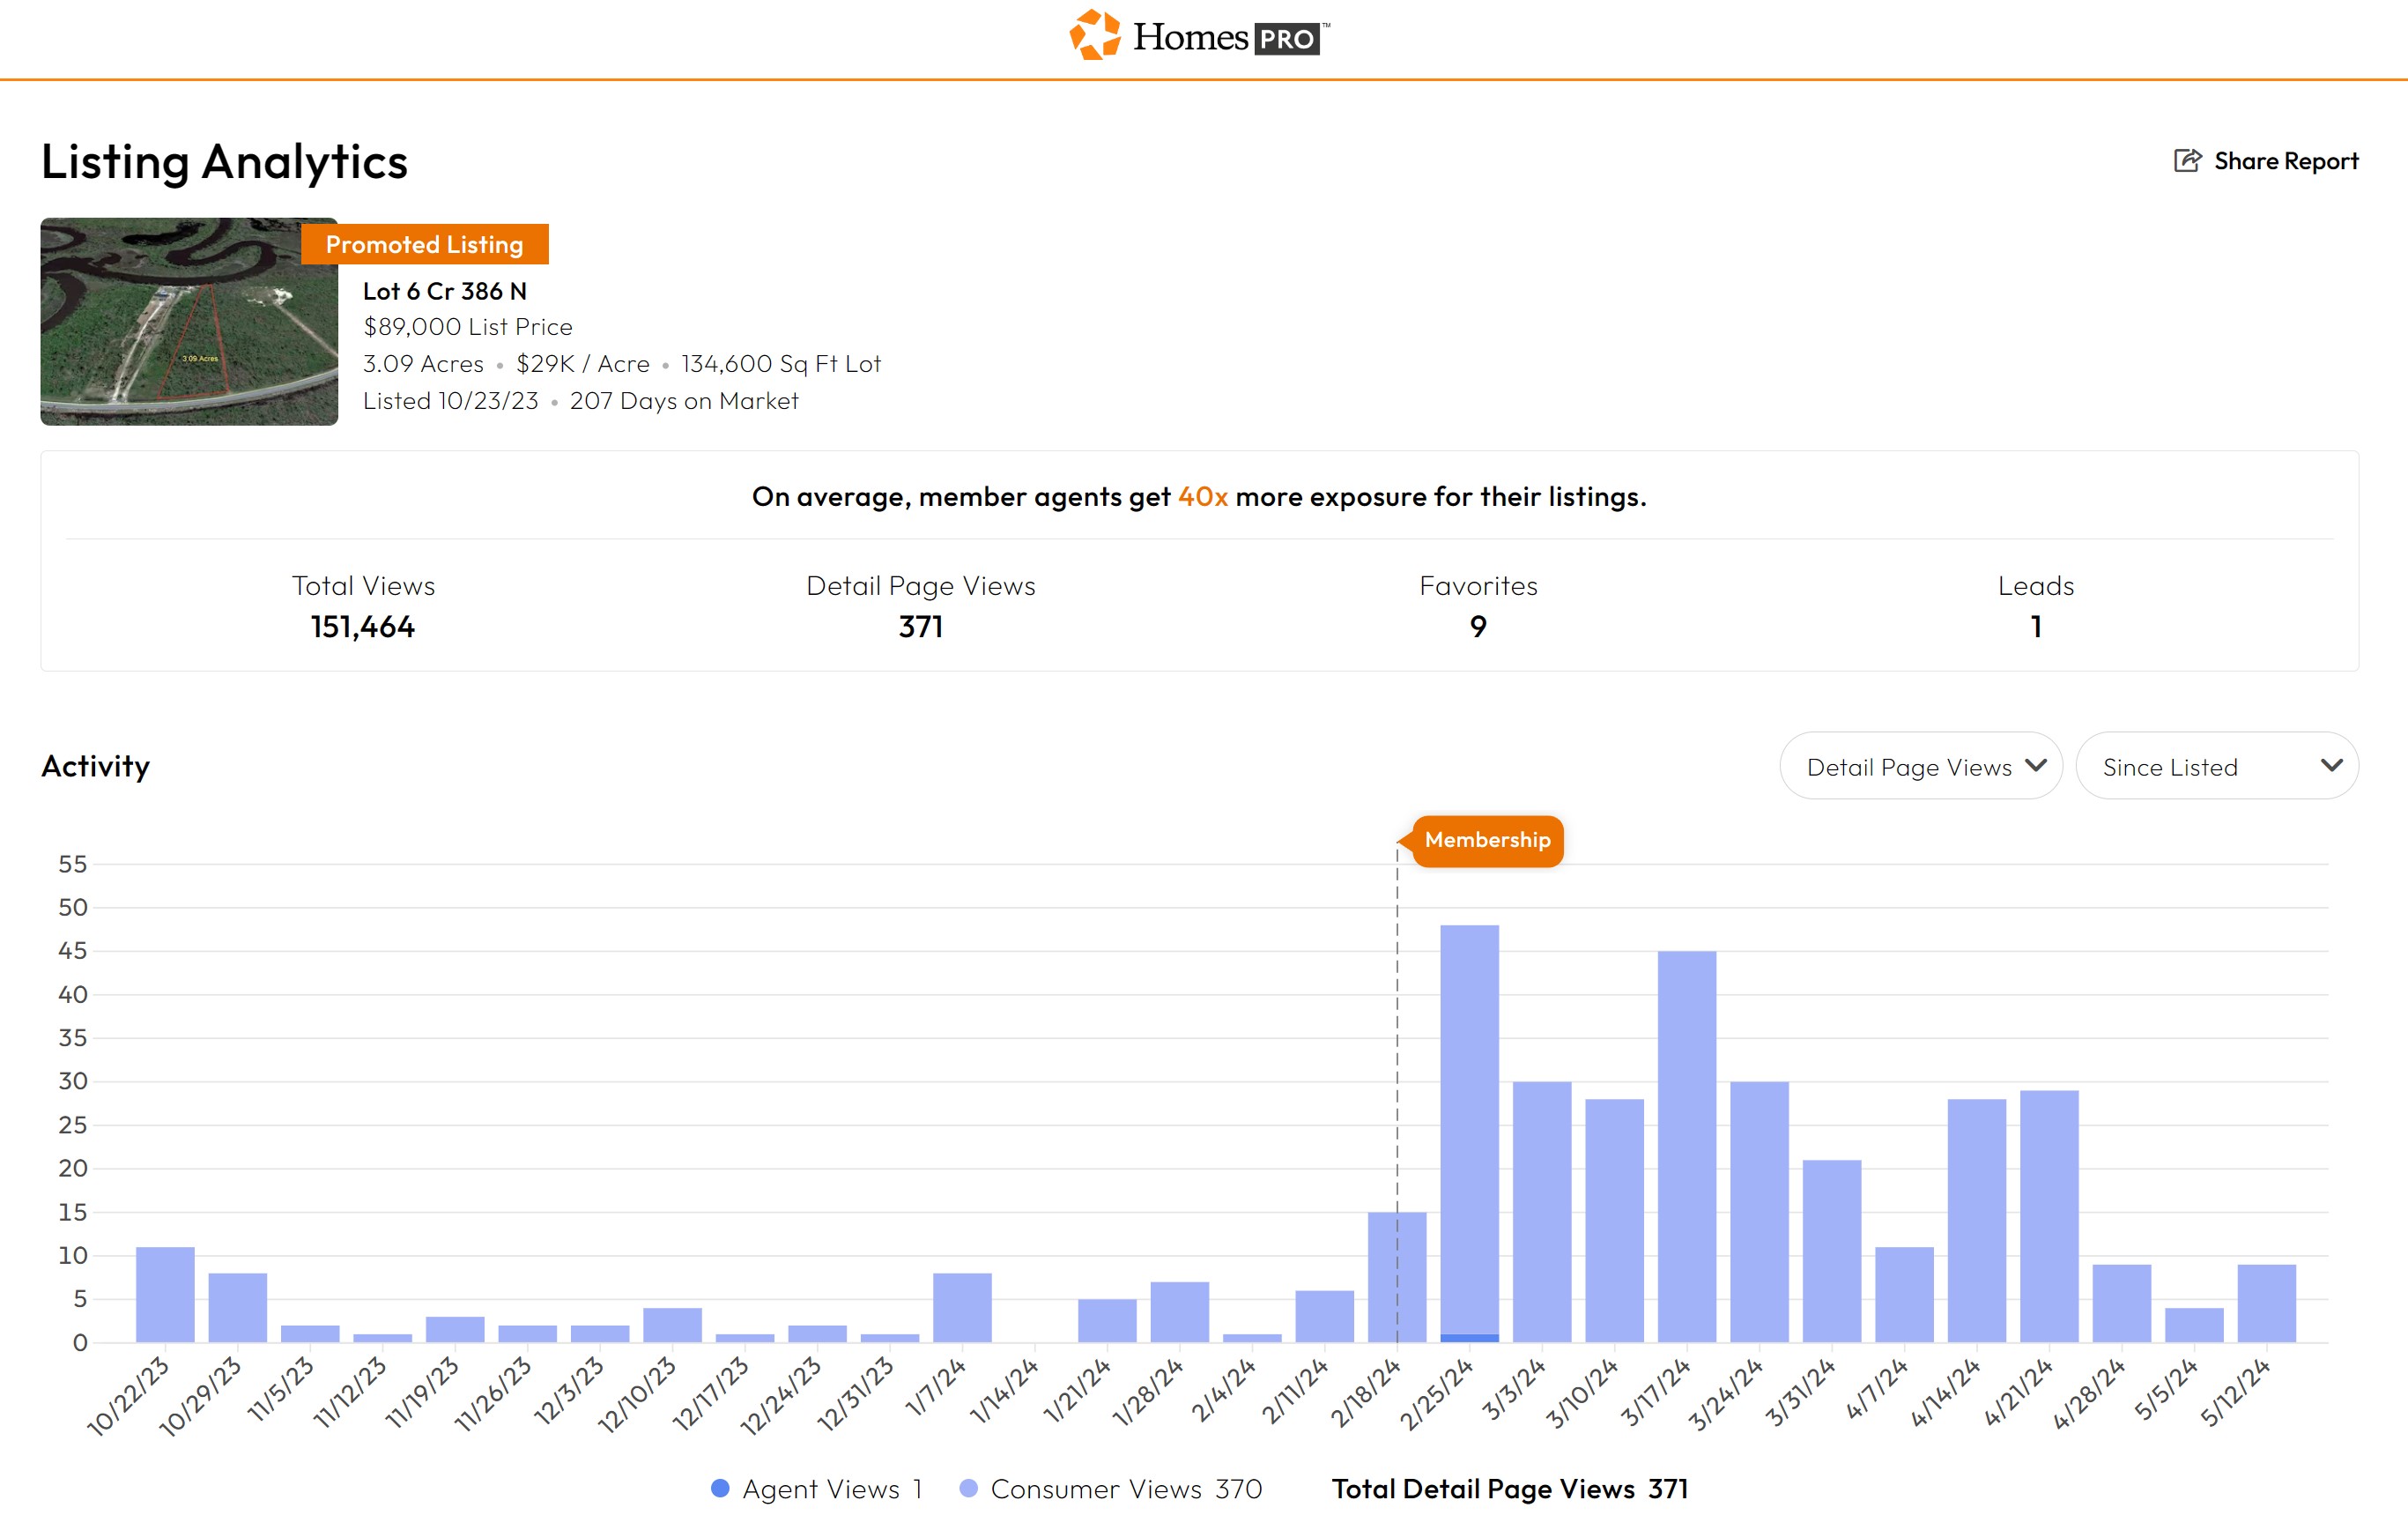Select the 3/31/24 chart bar

(x=1832, y=1251)
